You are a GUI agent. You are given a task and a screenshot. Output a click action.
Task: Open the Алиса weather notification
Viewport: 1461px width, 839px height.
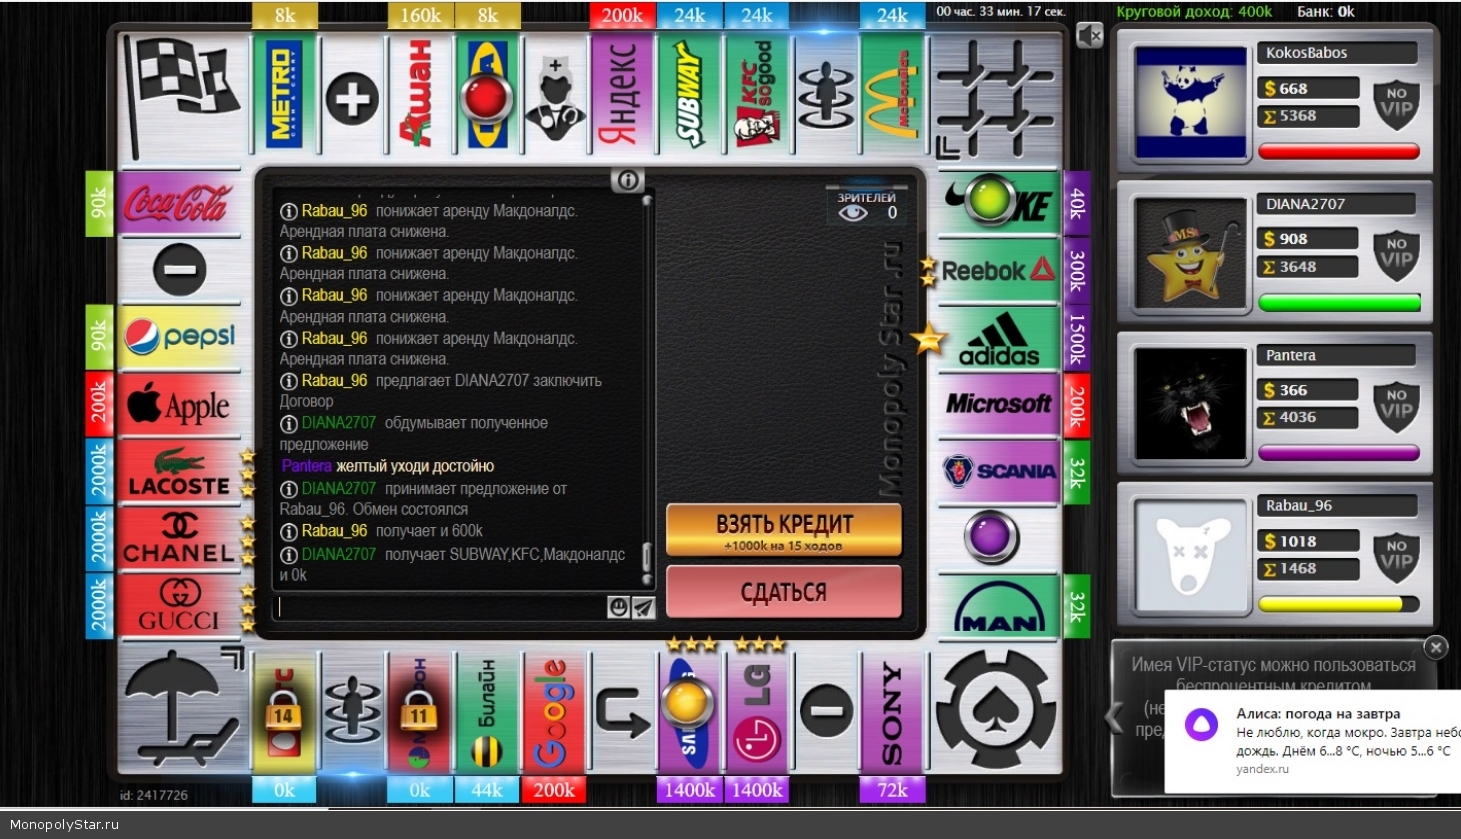tap(1313, 742)
